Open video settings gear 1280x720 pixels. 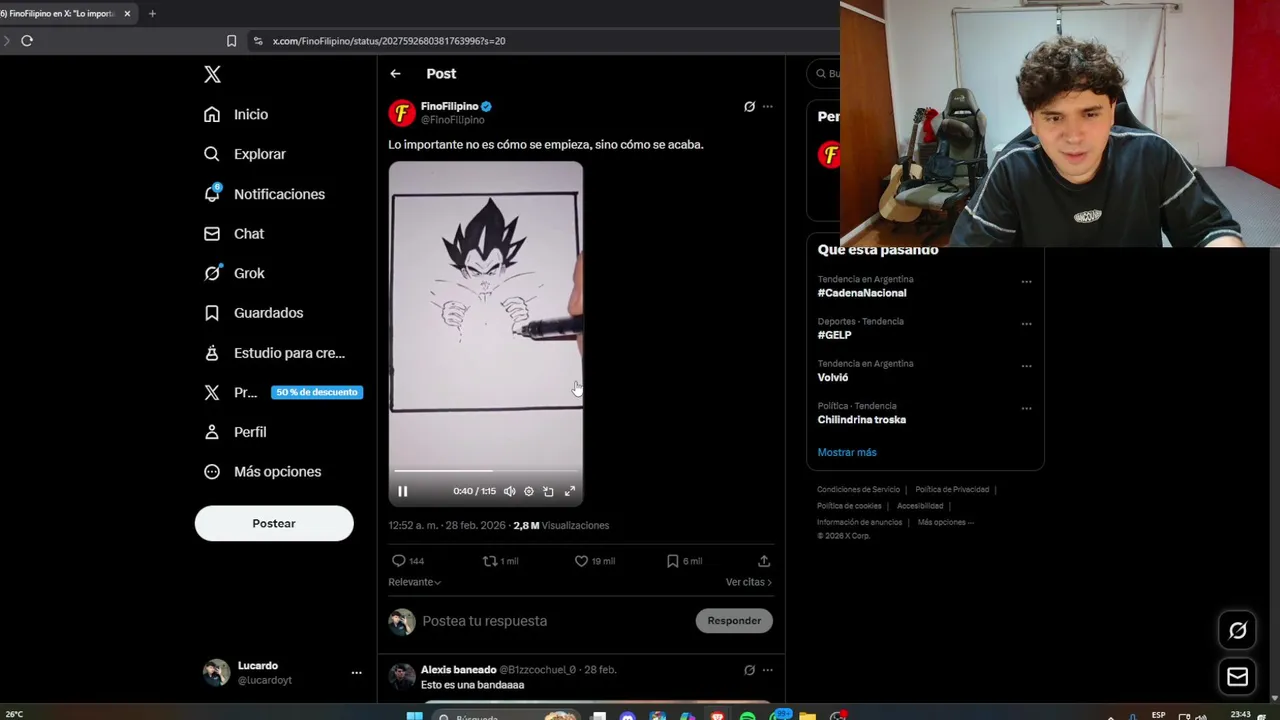coord(529,491)
